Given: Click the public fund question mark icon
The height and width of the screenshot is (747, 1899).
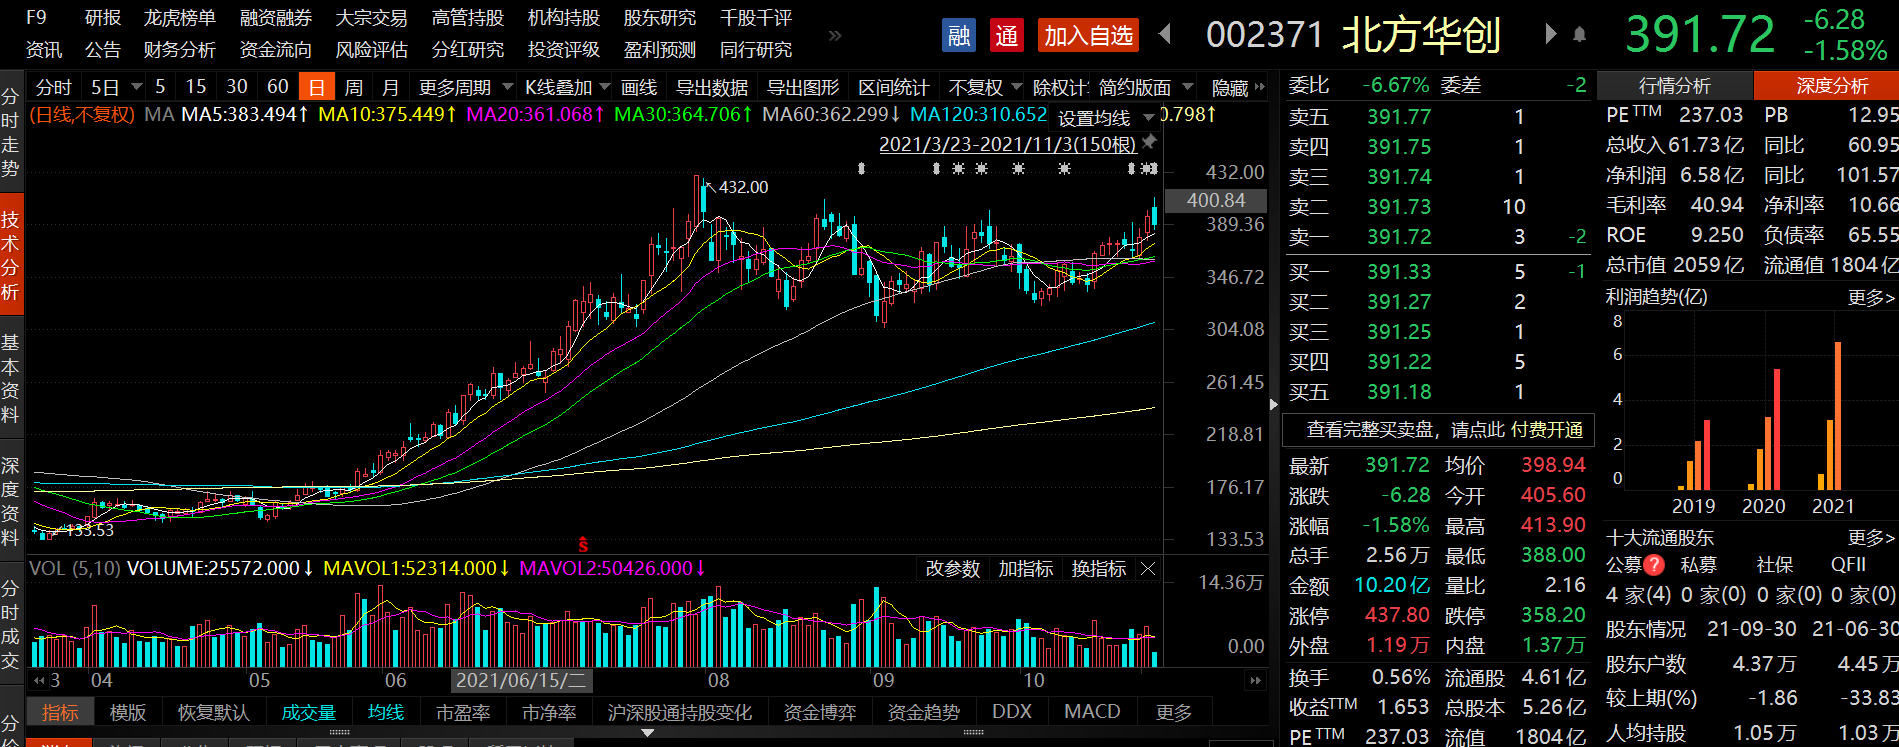Looking at the screenshot, I should coord(1654,565).
